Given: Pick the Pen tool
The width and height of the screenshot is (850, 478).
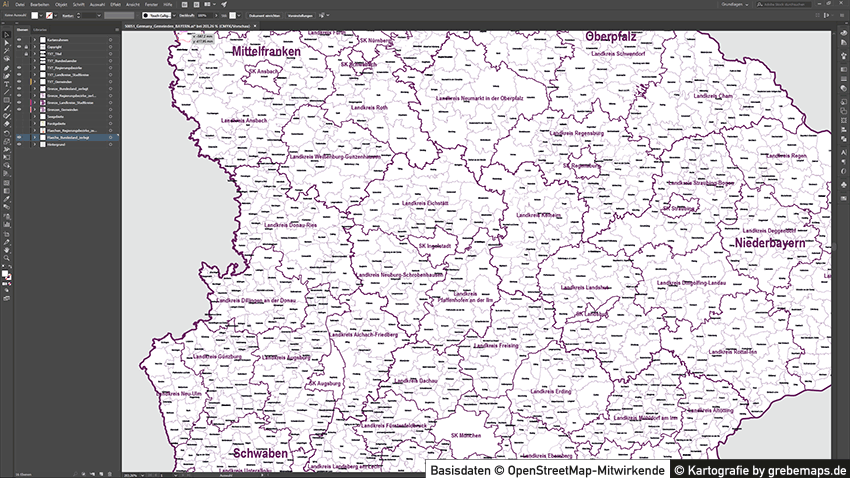Looking at the screenshot, I should point(6,69).
